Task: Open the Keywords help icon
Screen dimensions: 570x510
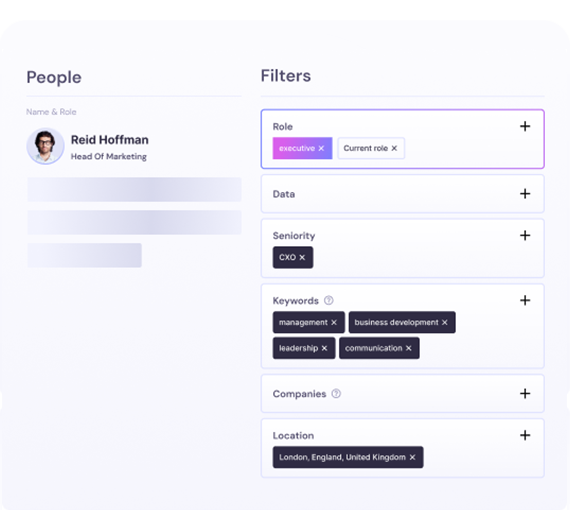Action: [x=329, y=300]
